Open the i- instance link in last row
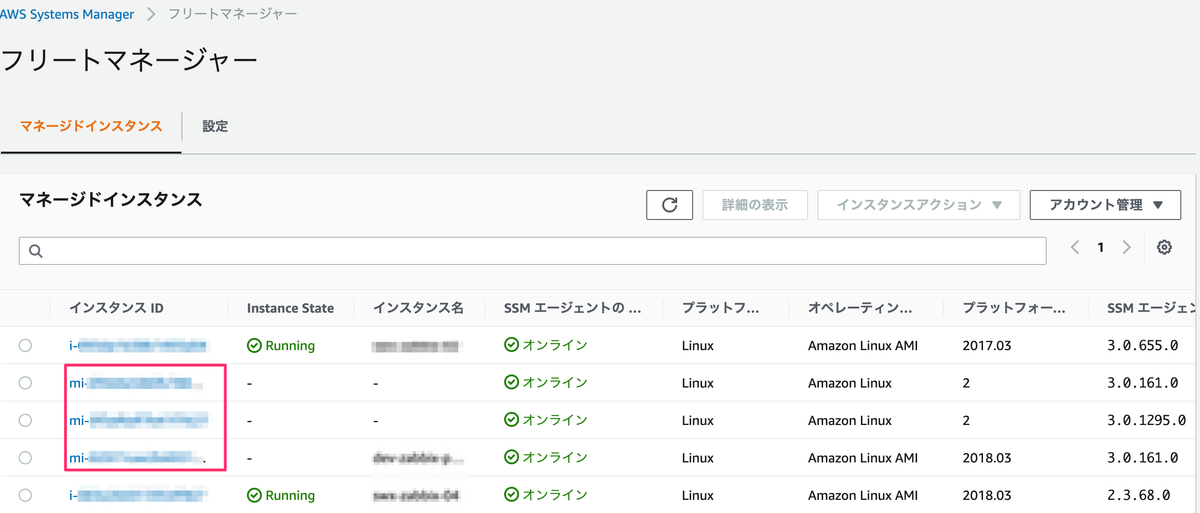 coord(138,495)
